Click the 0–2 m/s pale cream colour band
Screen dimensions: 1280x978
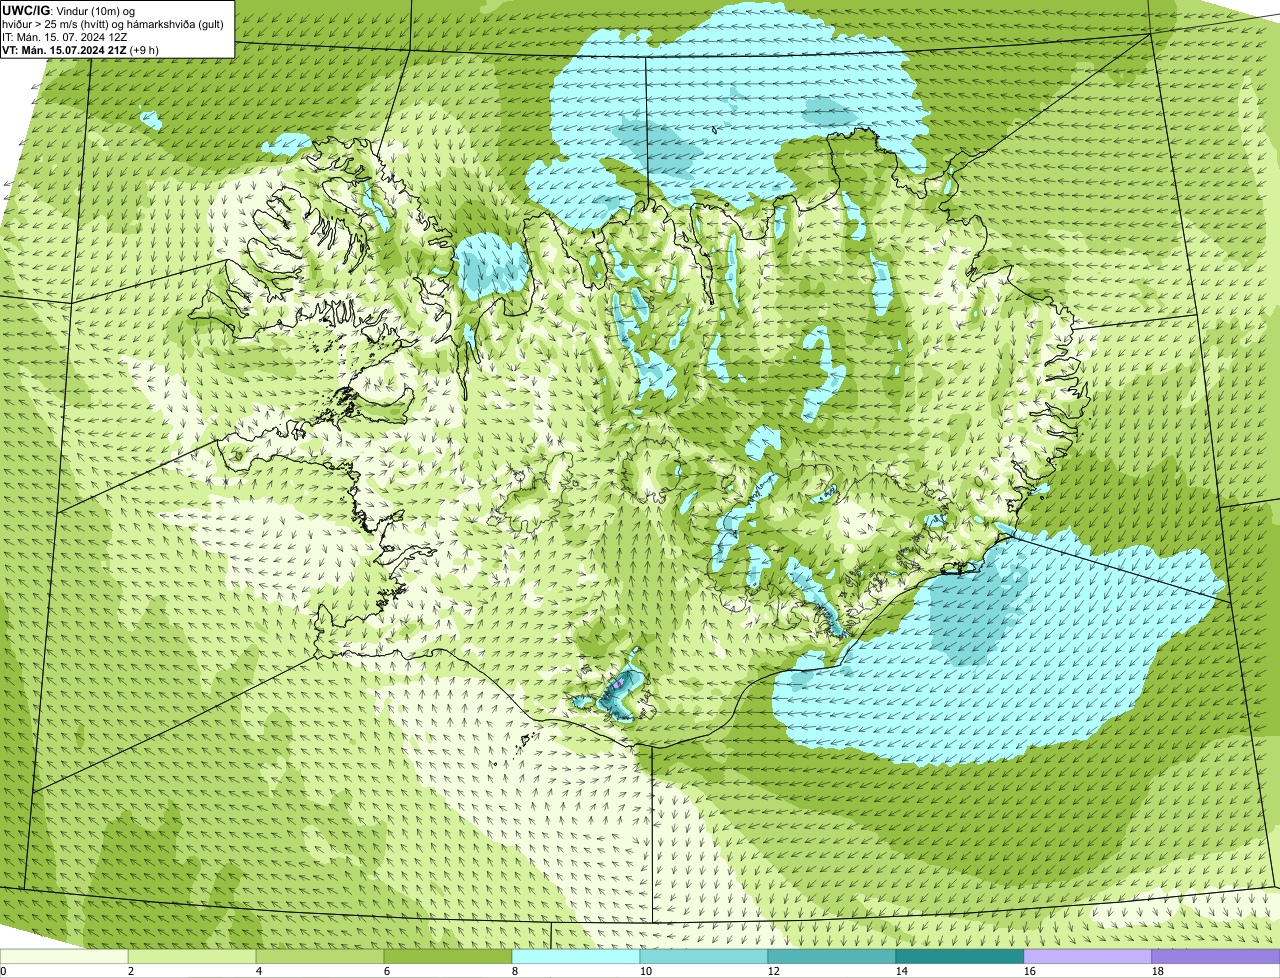point(64,957)
